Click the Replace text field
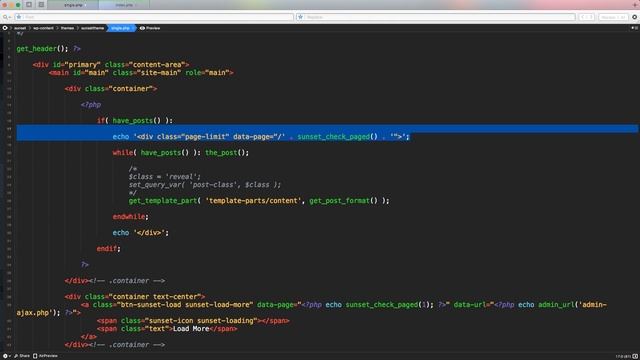Viewport: 640px width, 360px height. (436, 17)
